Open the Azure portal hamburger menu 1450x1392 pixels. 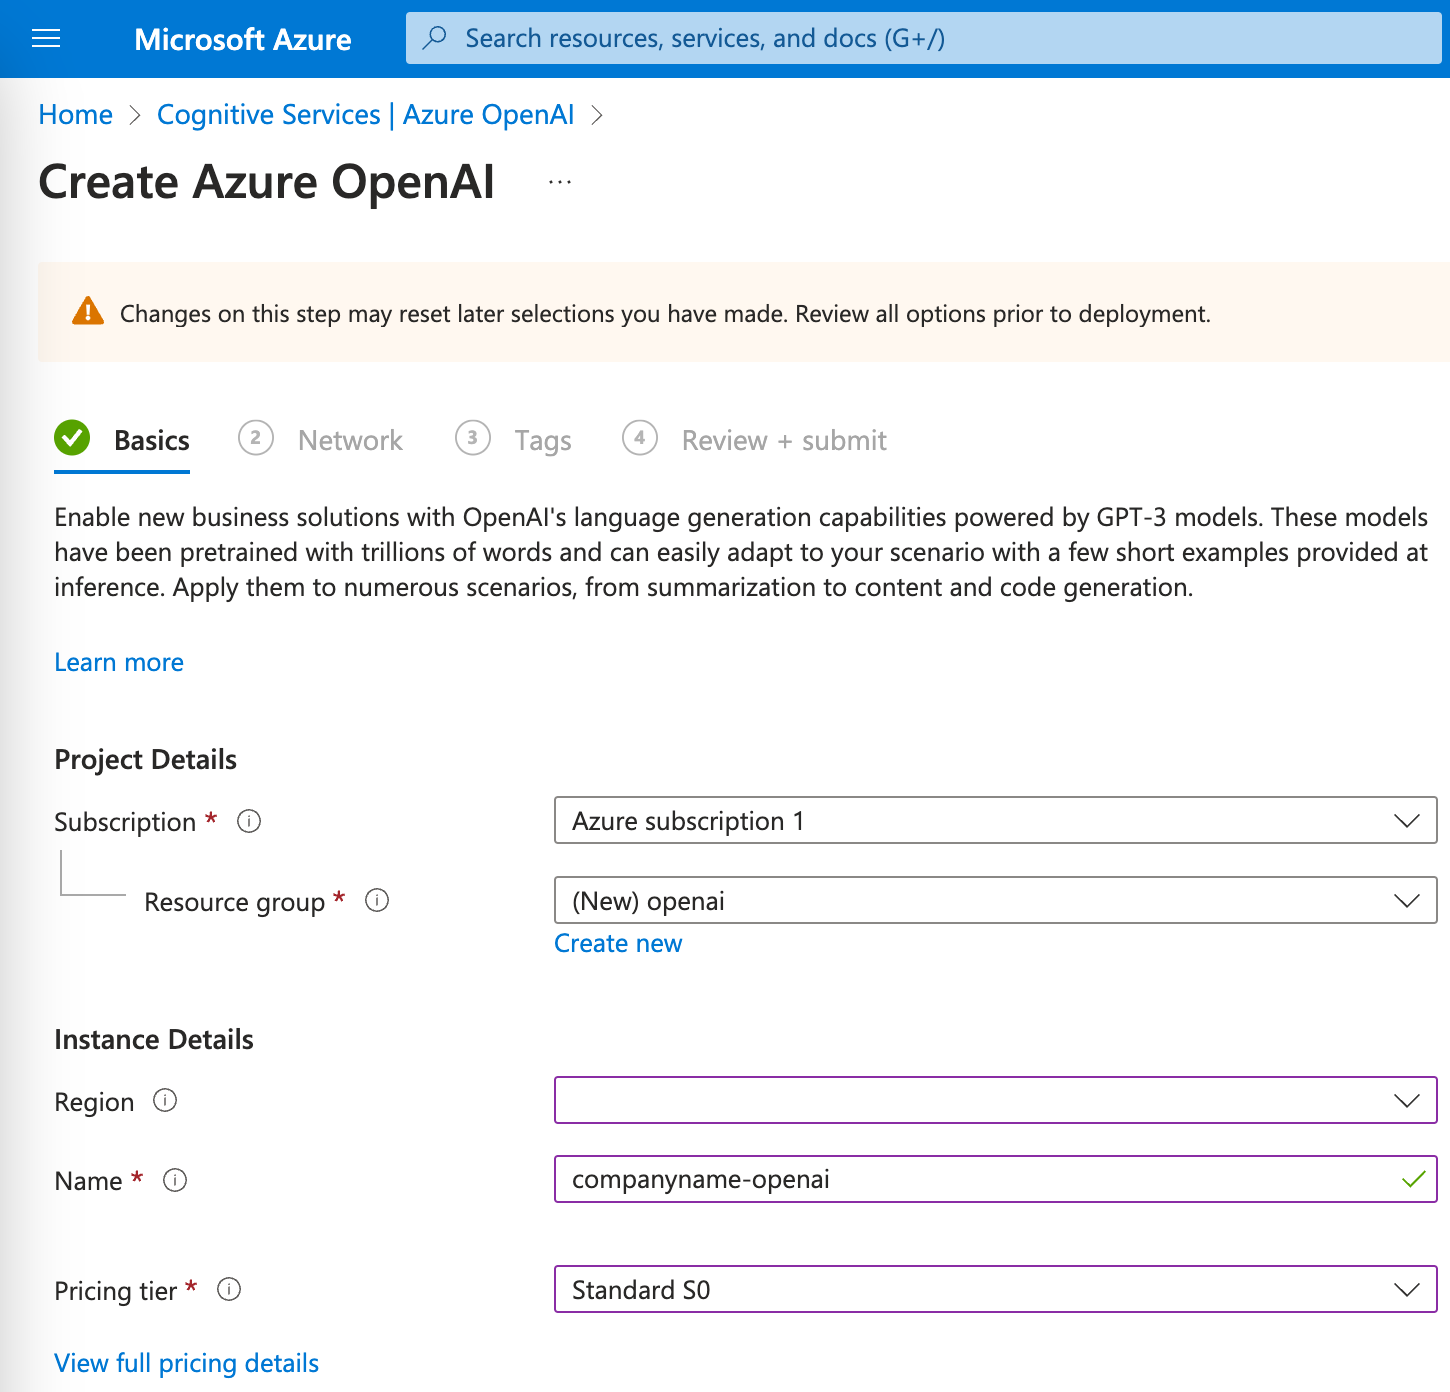coord(46,38)
